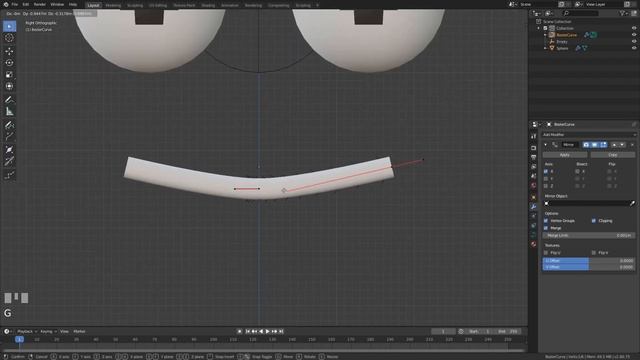Select the curve Draw tool
Viewport: 640px width, 360px height.
pyautogui.click(x=9, y=125)
